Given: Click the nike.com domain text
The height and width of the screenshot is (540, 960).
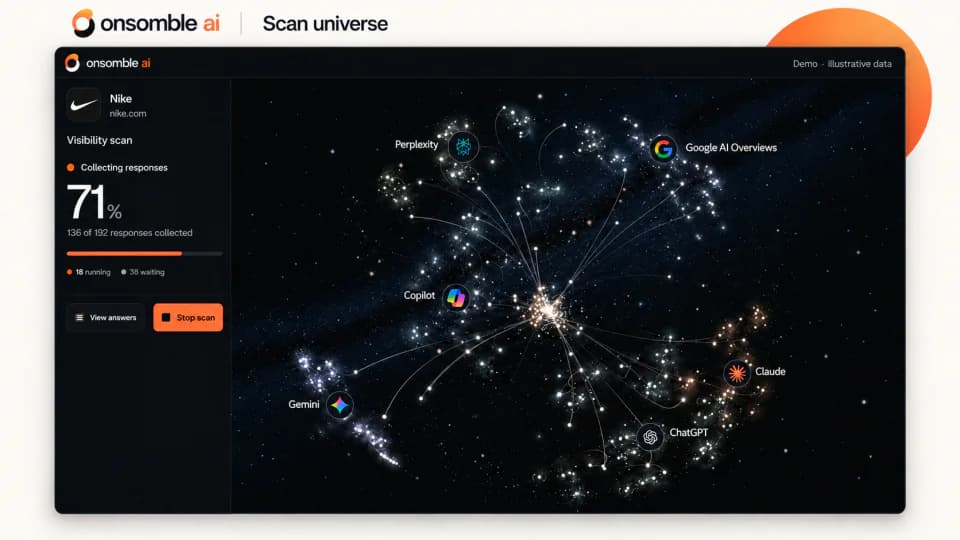Looking at the screenshot, I should (127, 113).
